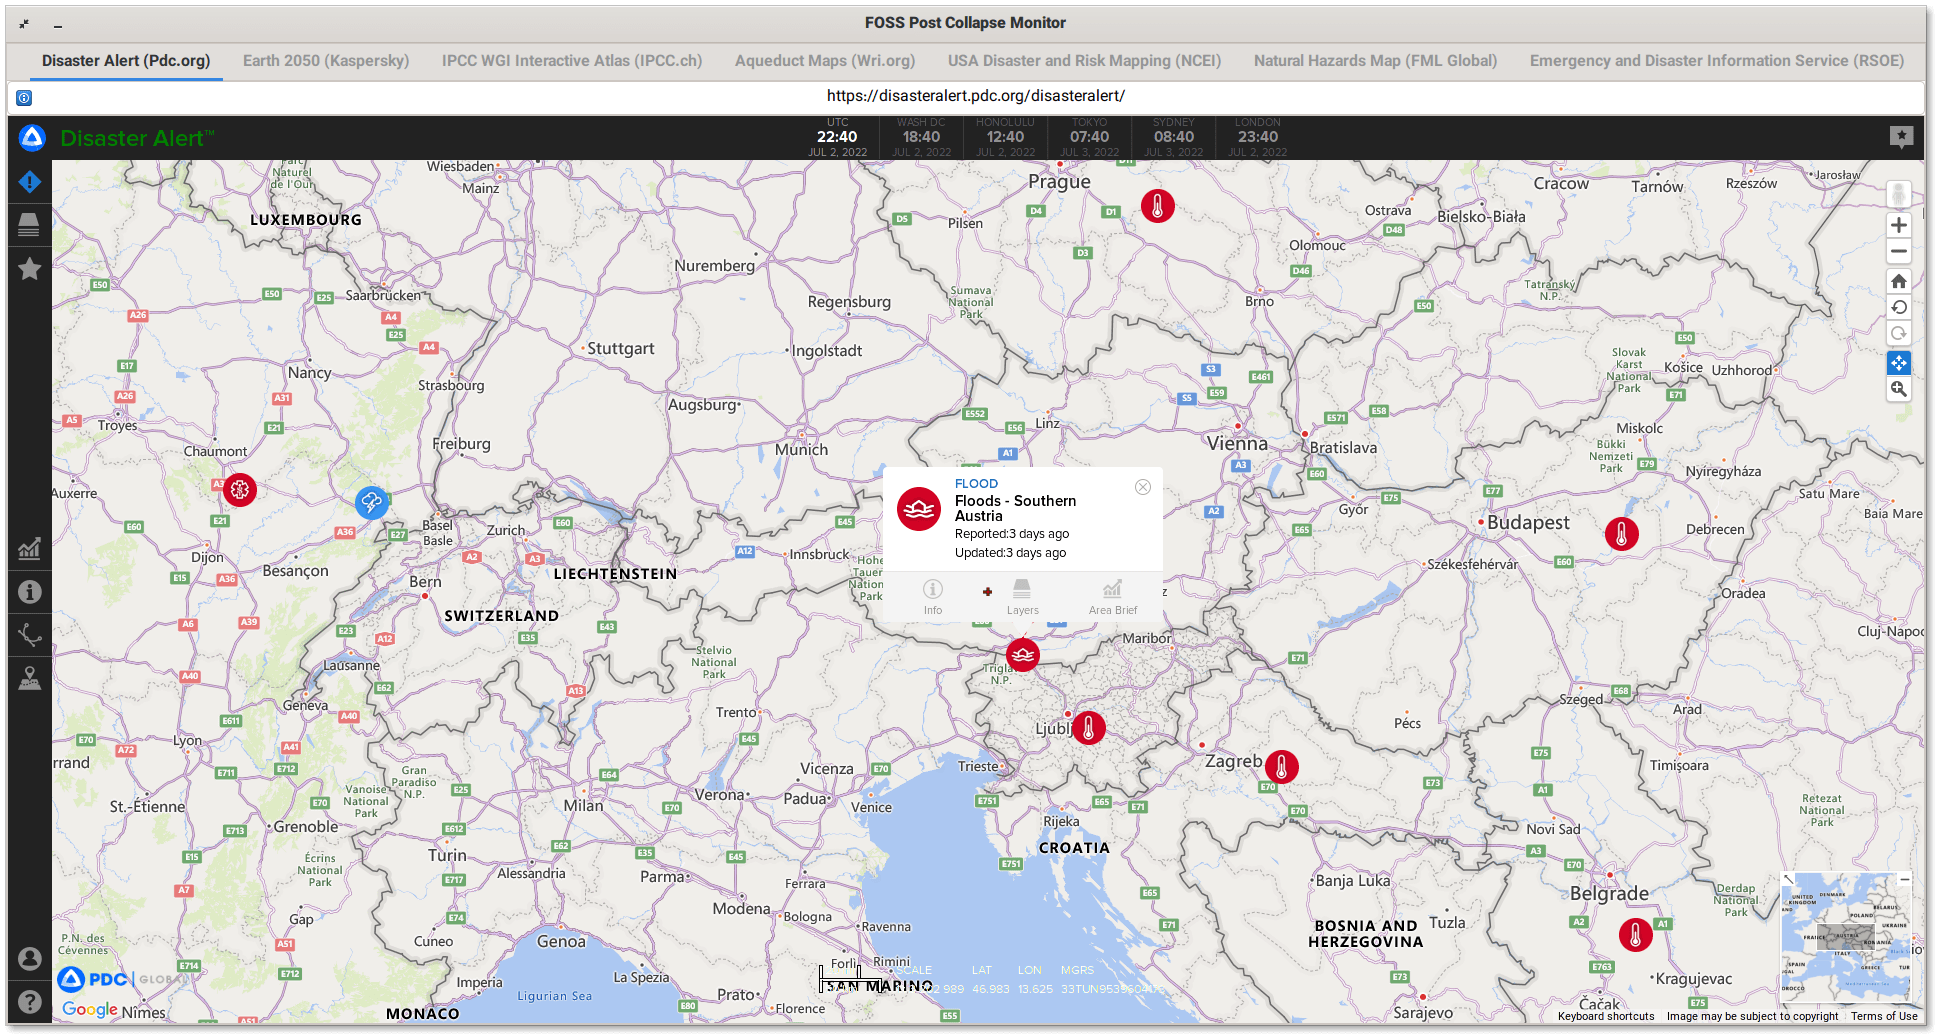Zoom in the map with plus button
Screen dimensions: 1936x1035
1899,225
